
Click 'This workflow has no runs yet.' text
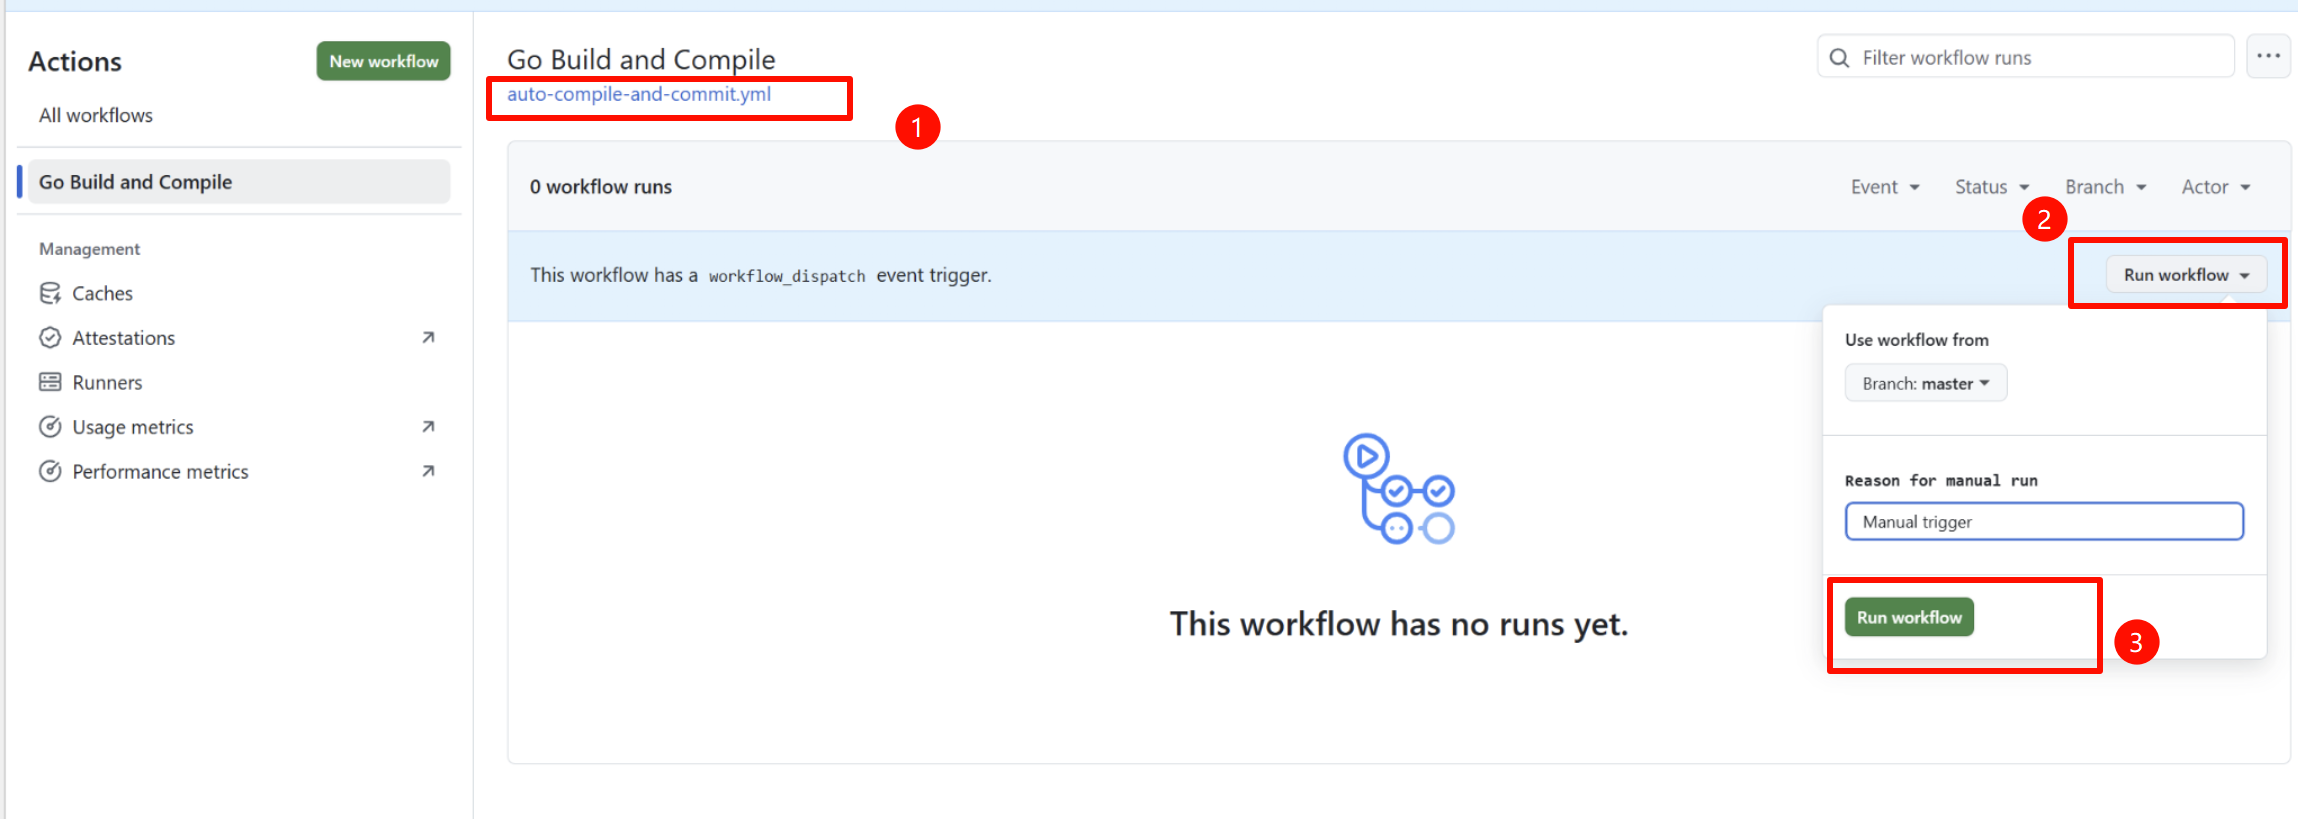click(x=1399, y=624)
